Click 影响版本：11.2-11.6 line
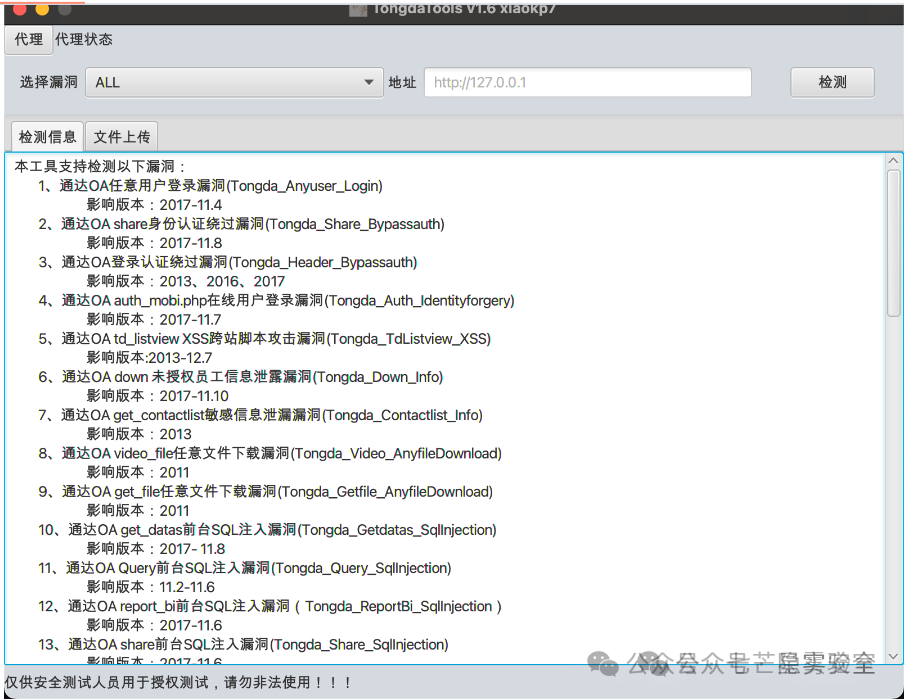The height and width of the screenshot is (699, 904). [x=150, y=587]
